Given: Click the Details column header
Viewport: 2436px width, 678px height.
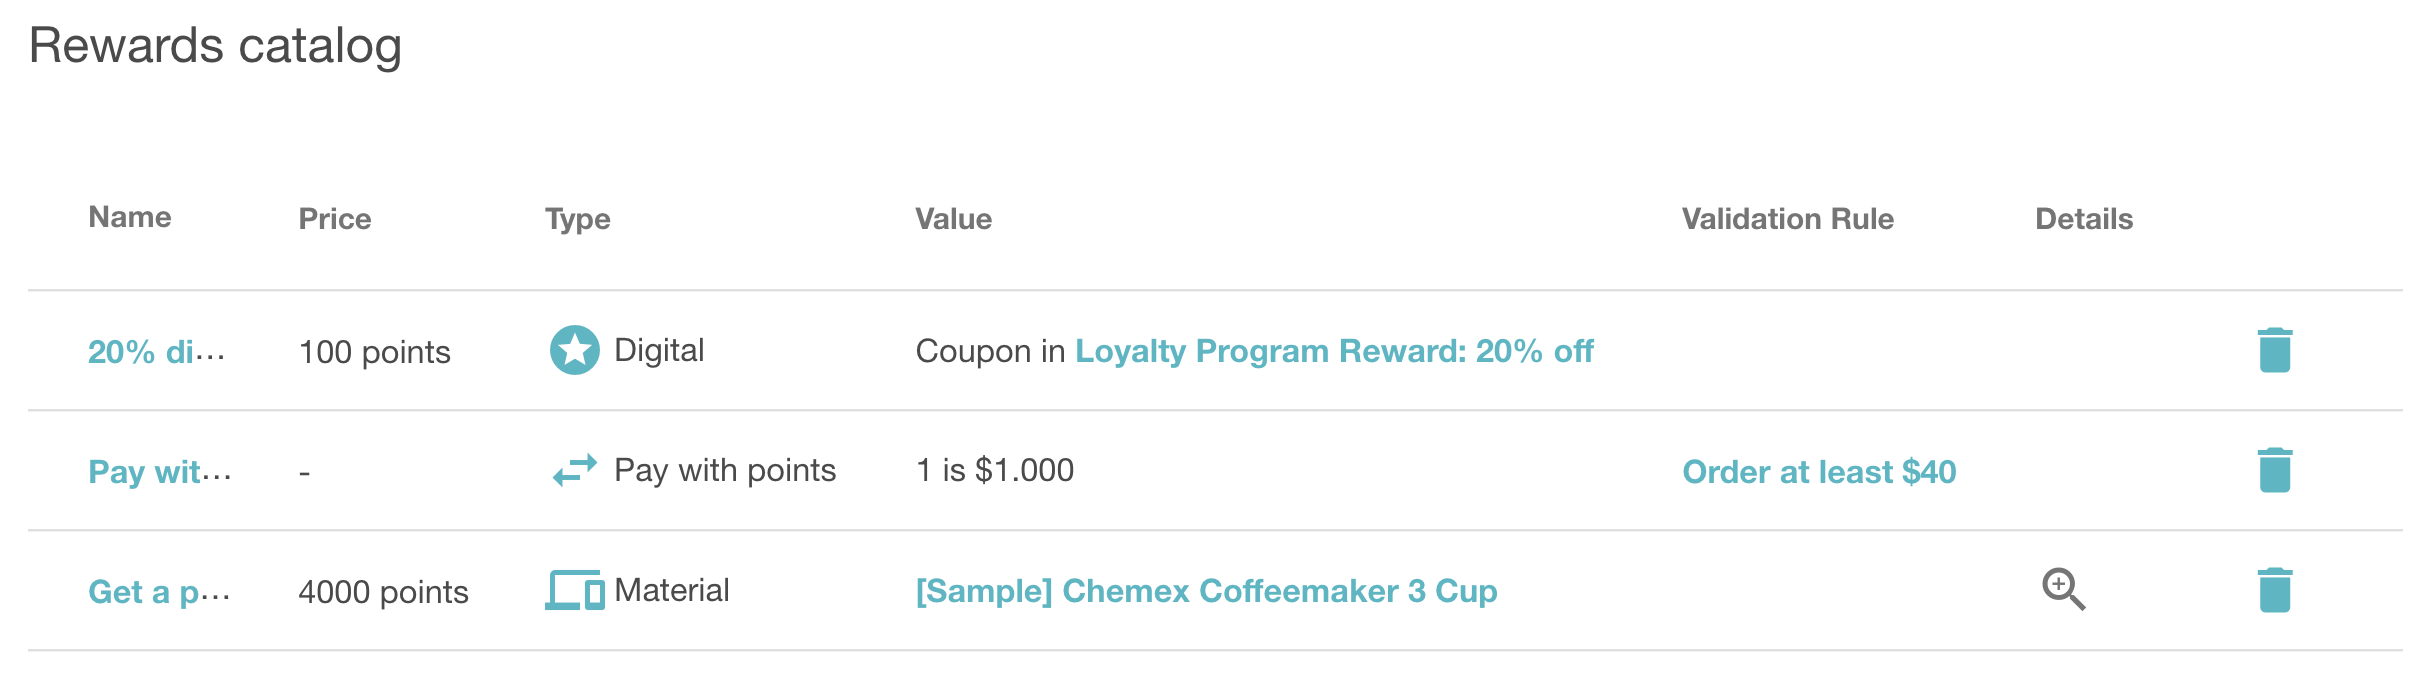Looking at the screenshot, I should 2084,219.
